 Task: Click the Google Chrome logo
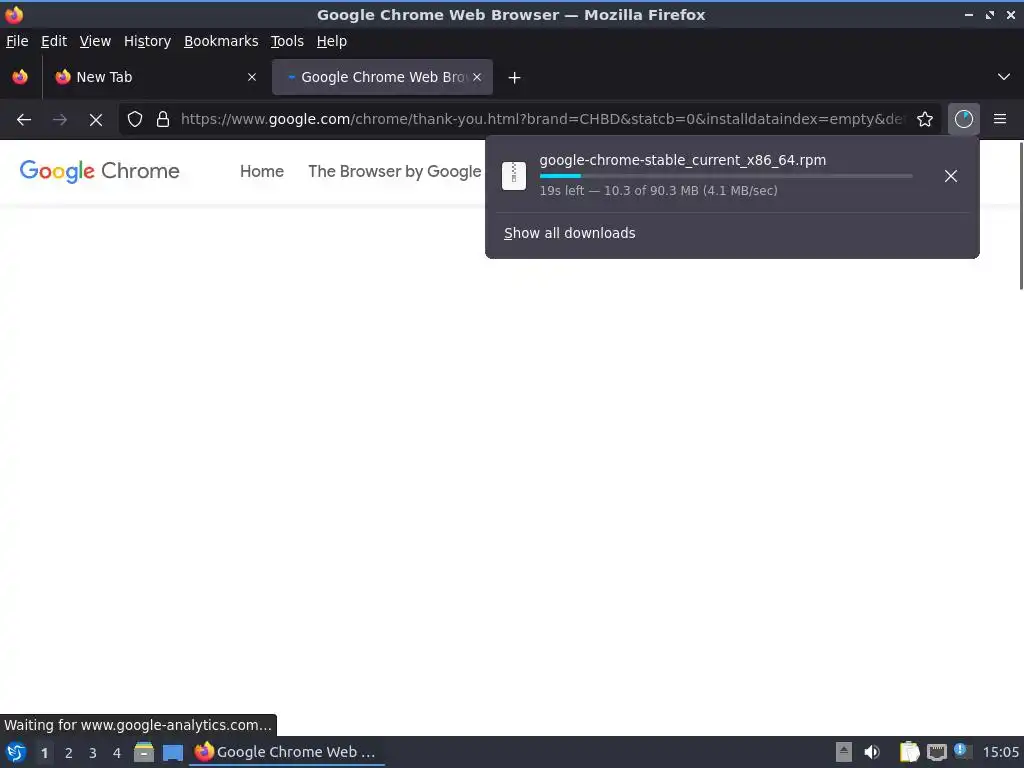(x=99, y=171)
